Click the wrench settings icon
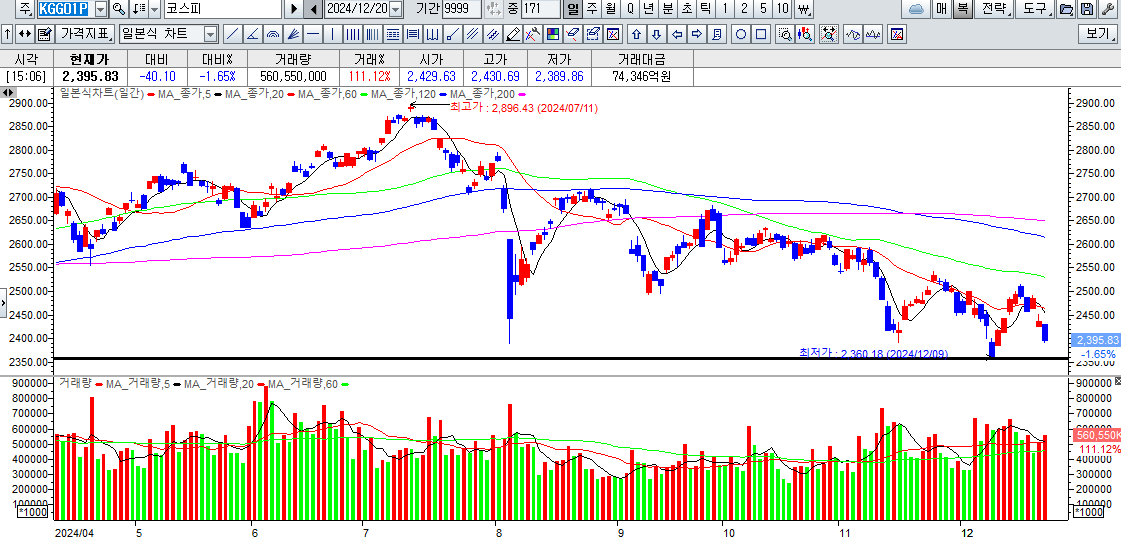The image size is (1121, 537). pos(1107,9)
